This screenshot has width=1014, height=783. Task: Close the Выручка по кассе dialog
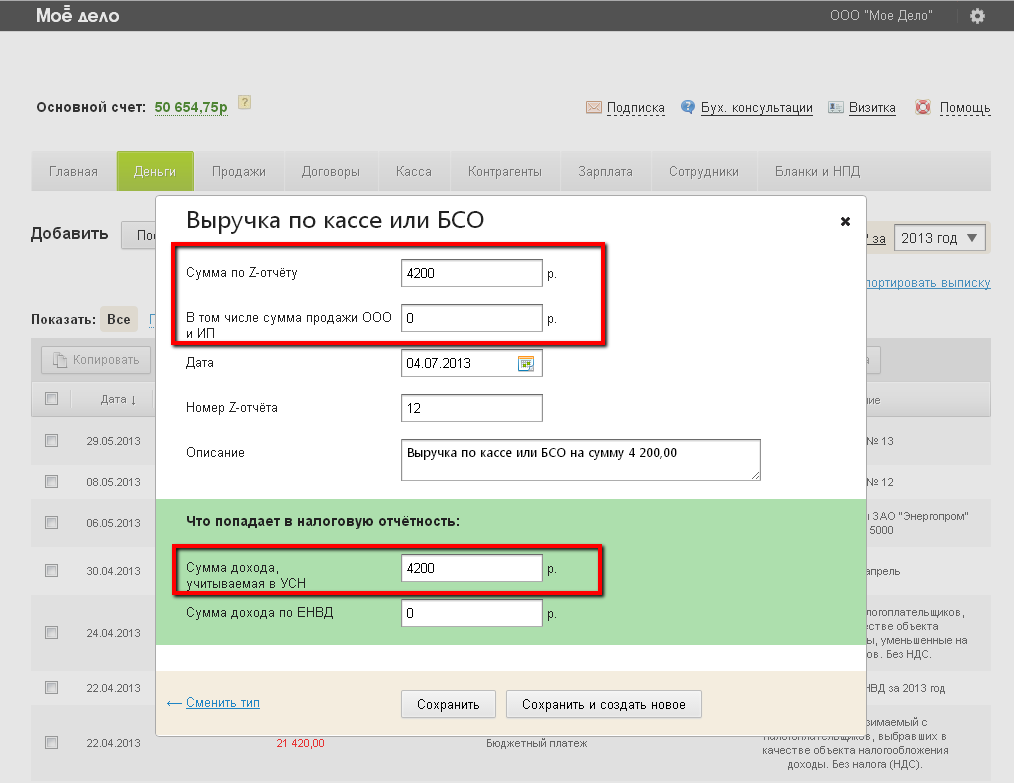pyautogui.click(x=845, y=221)
